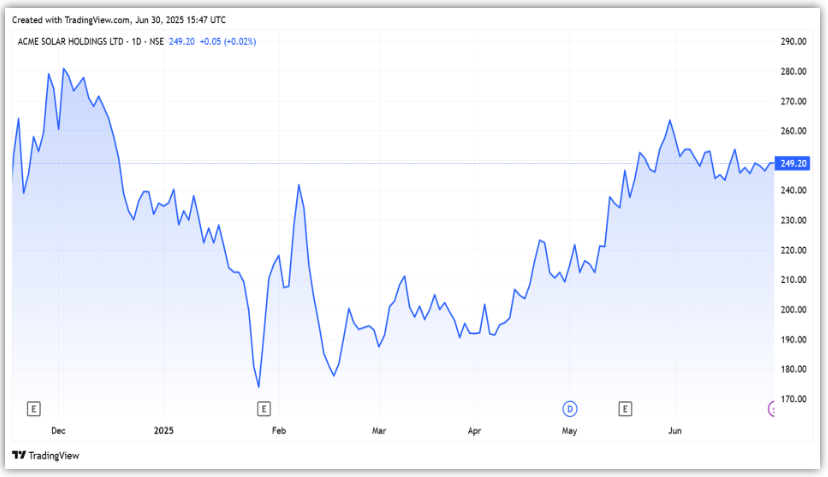The image size is (828, 477).
Task: Click the 290.00 price axis label
Action: point(793,42)
